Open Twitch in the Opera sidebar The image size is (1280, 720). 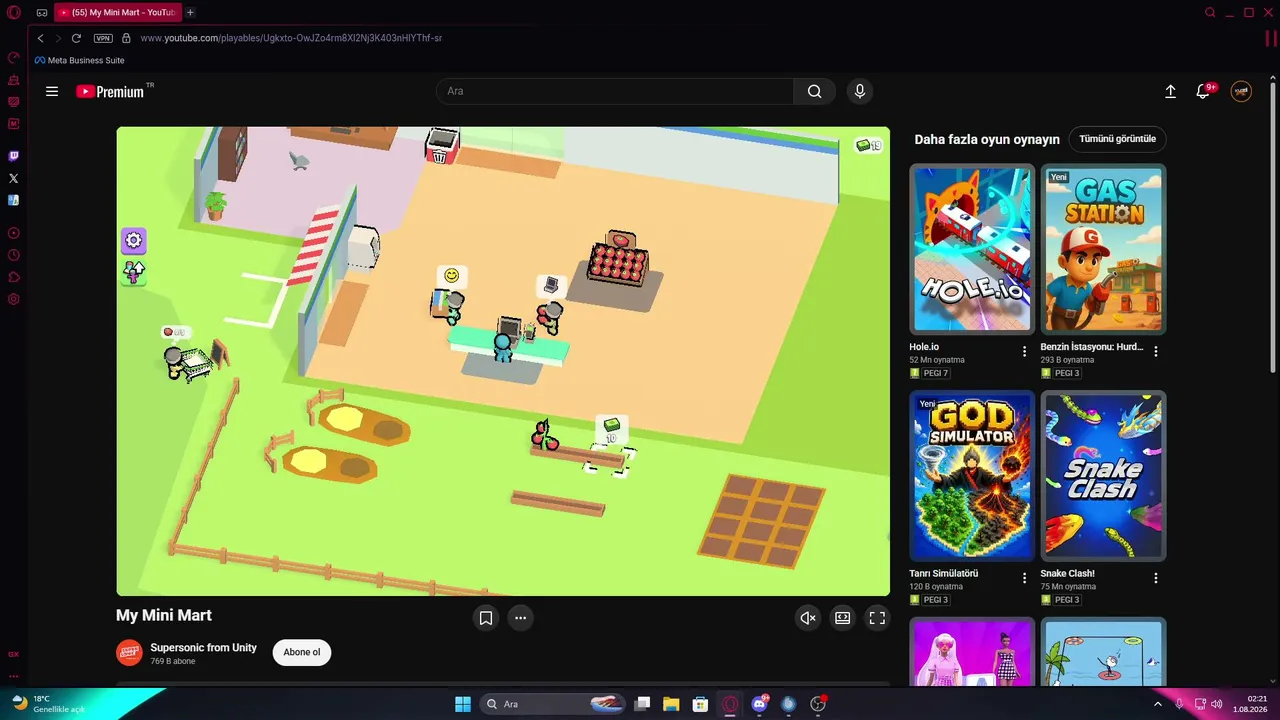13,156
